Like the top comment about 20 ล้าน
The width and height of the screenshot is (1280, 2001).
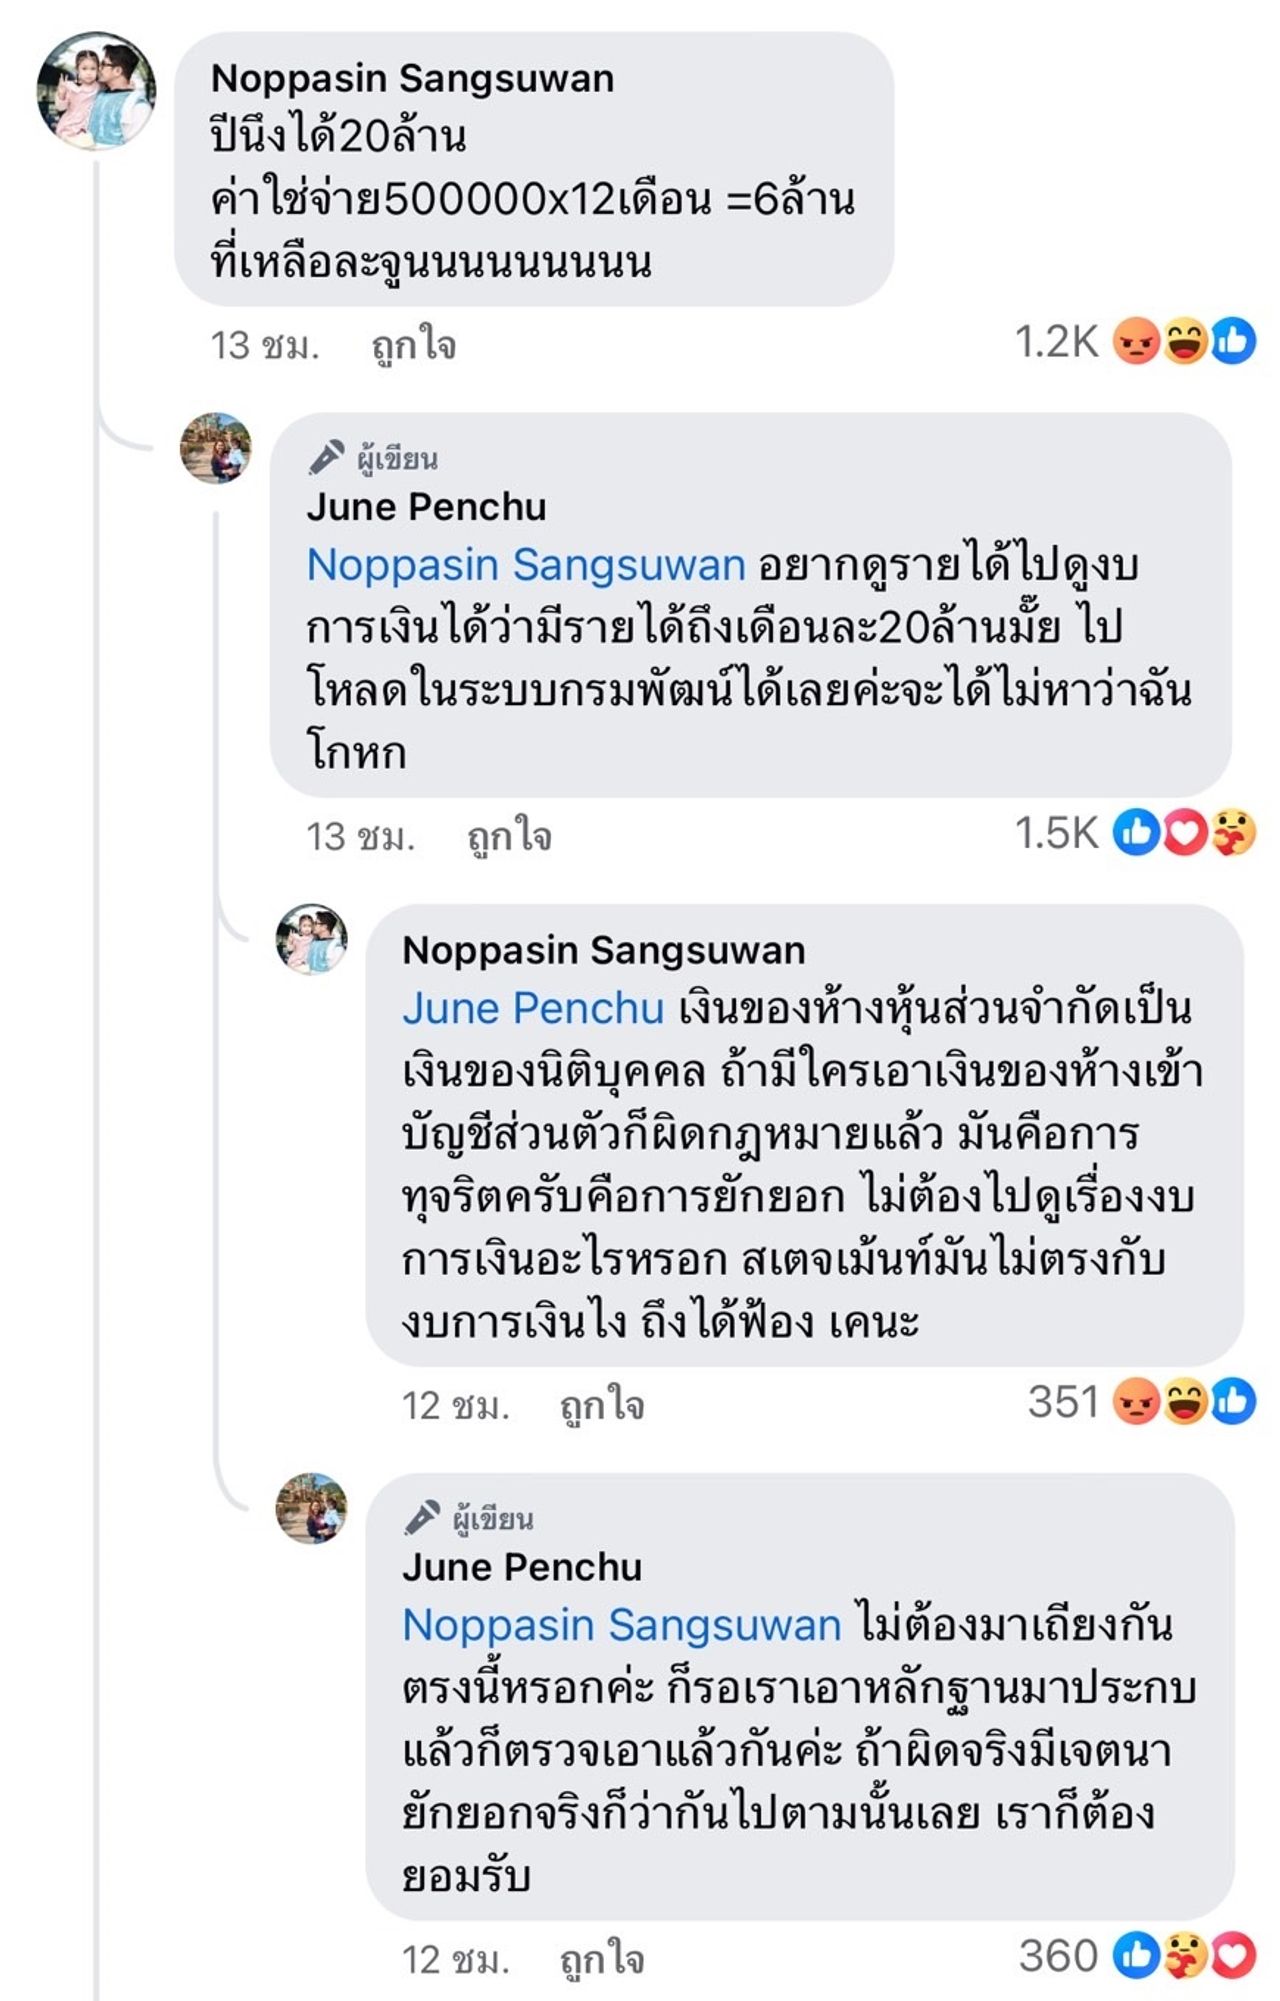(413, 346)
